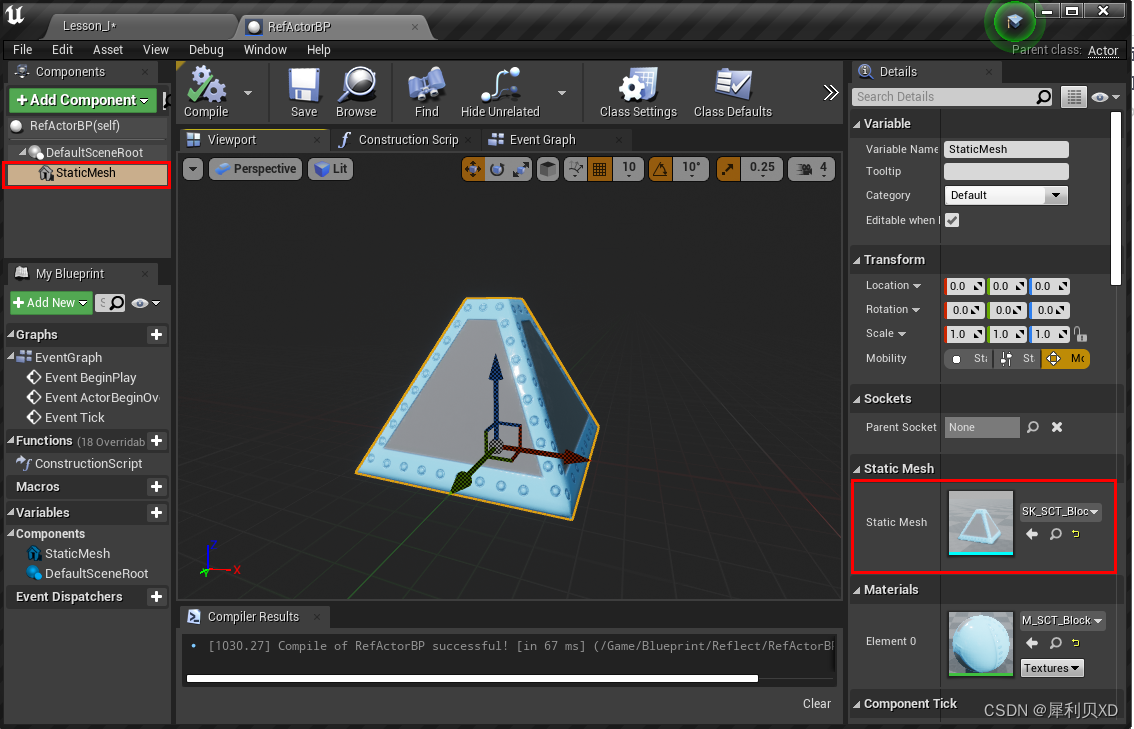Clear the Compiler Results log

click(817, 704)
